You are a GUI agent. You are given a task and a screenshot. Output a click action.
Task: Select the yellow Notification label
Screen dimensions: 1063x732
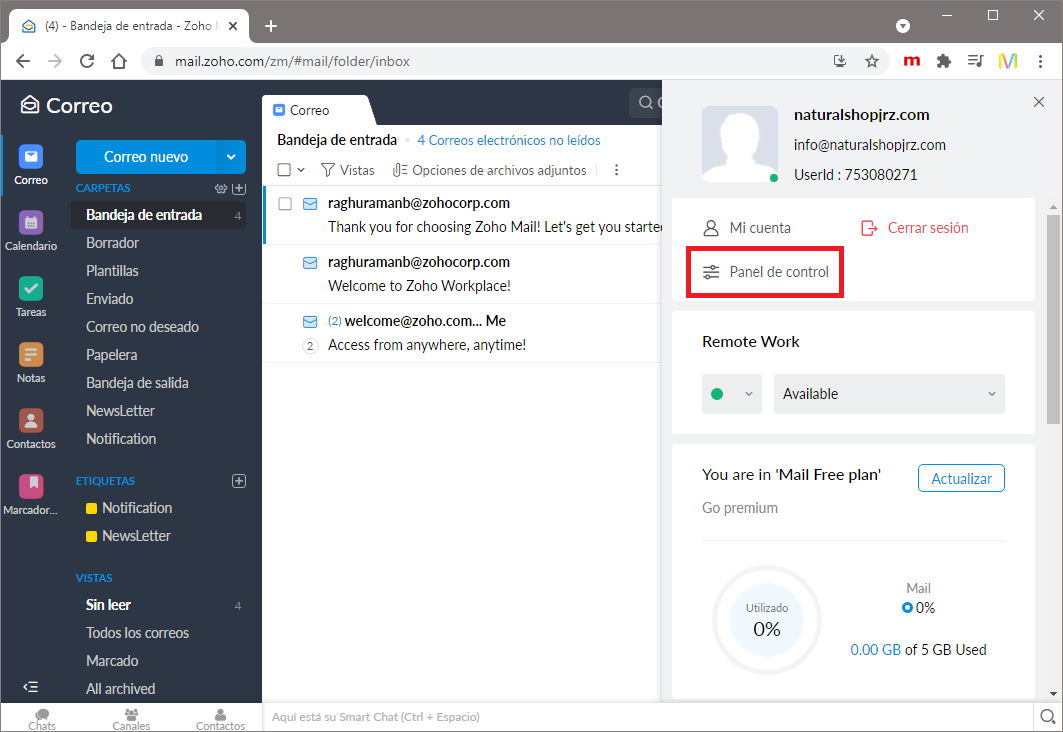click(129, 508)
